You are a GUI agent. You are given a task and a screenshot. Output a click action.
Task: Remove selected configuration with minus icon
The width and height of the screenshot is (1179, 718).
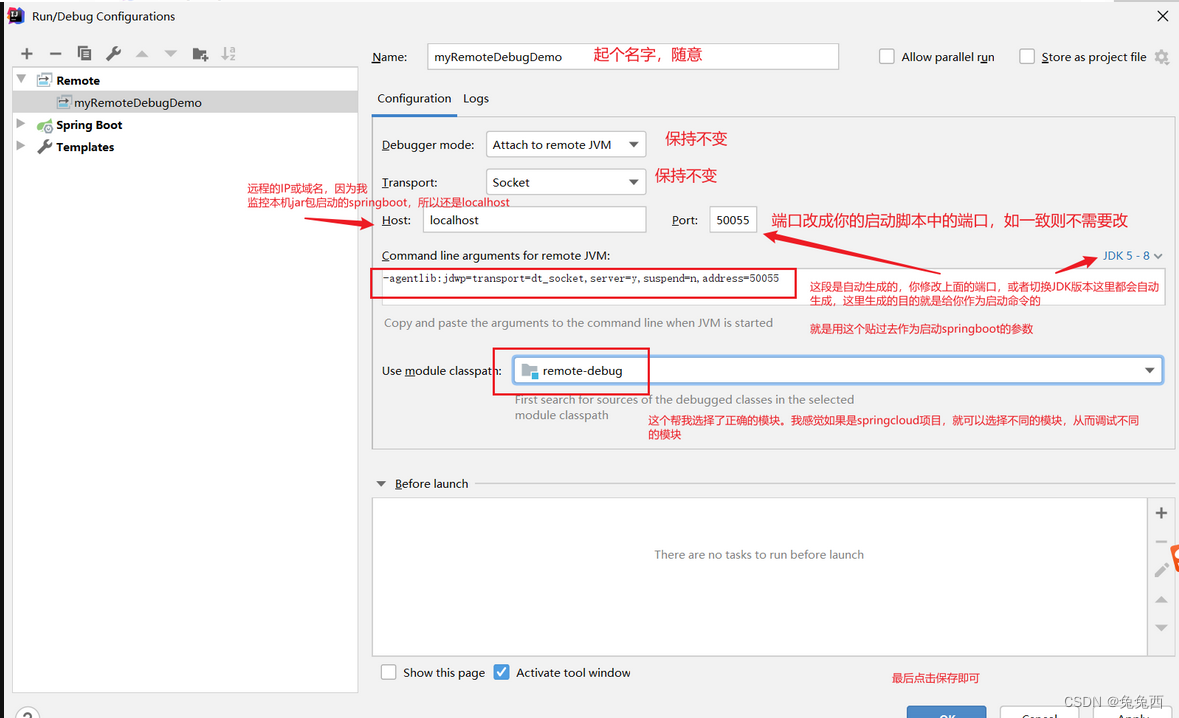56,53
